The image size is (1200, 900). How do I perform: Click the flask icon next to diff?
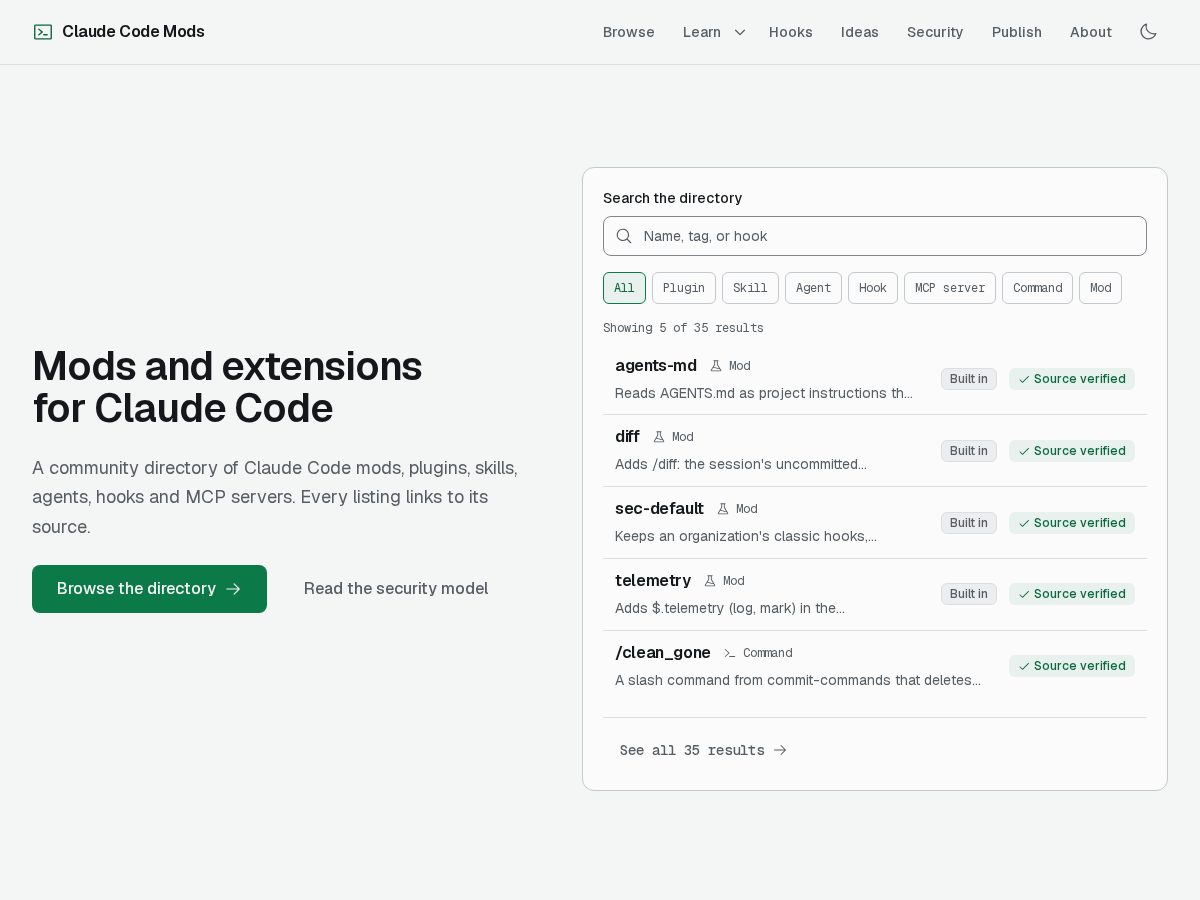(659, 437)
